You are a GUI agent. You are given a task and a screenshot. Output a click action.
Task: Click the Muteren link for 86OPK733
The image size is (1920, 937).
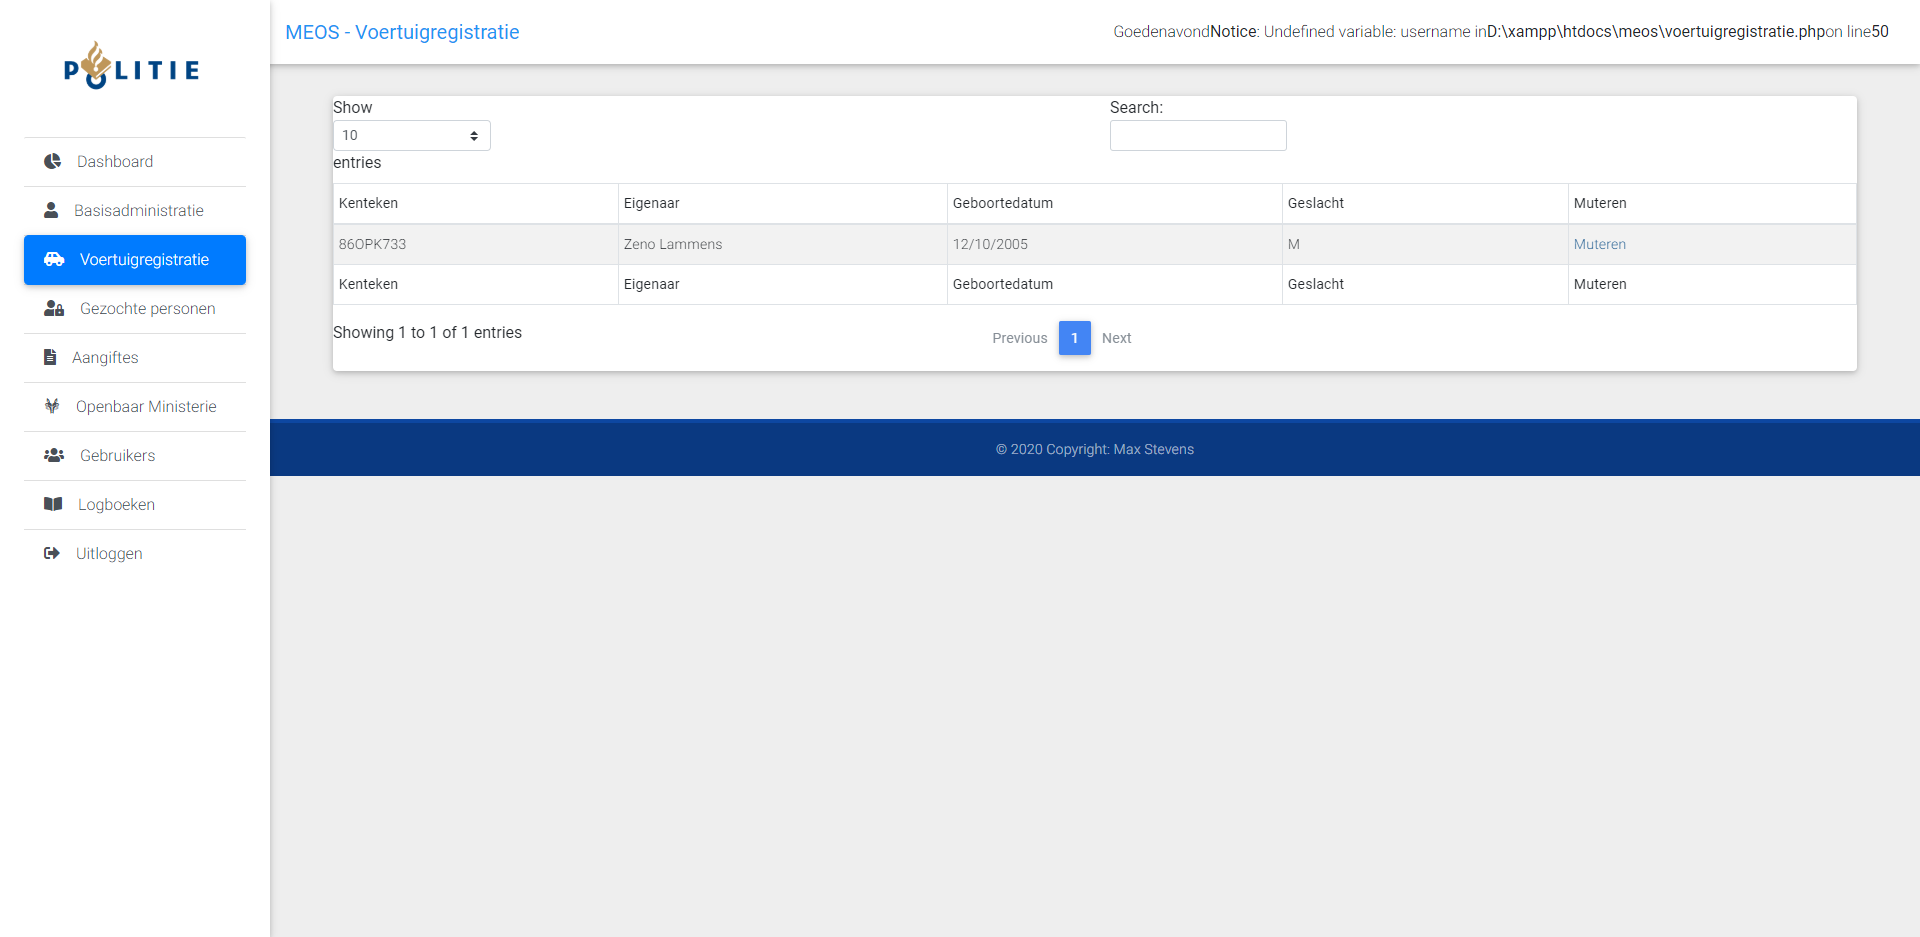pyautogui.click(x=1599, y=244)
